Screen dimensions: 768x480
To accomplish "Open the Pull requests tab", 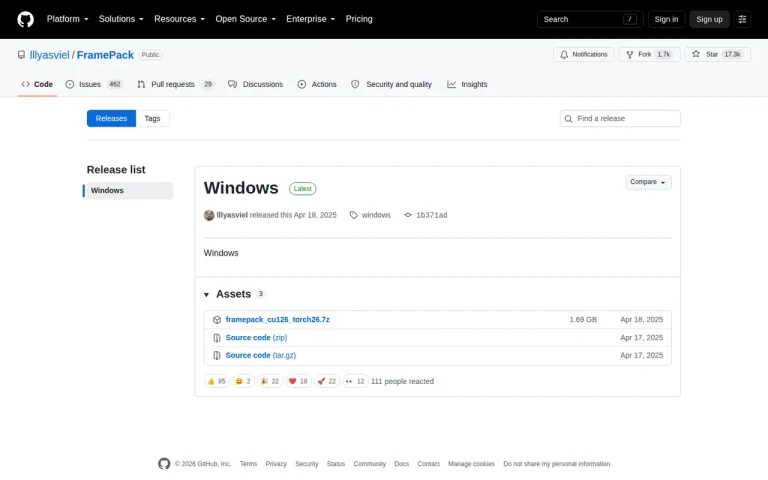I will [175, 84].
